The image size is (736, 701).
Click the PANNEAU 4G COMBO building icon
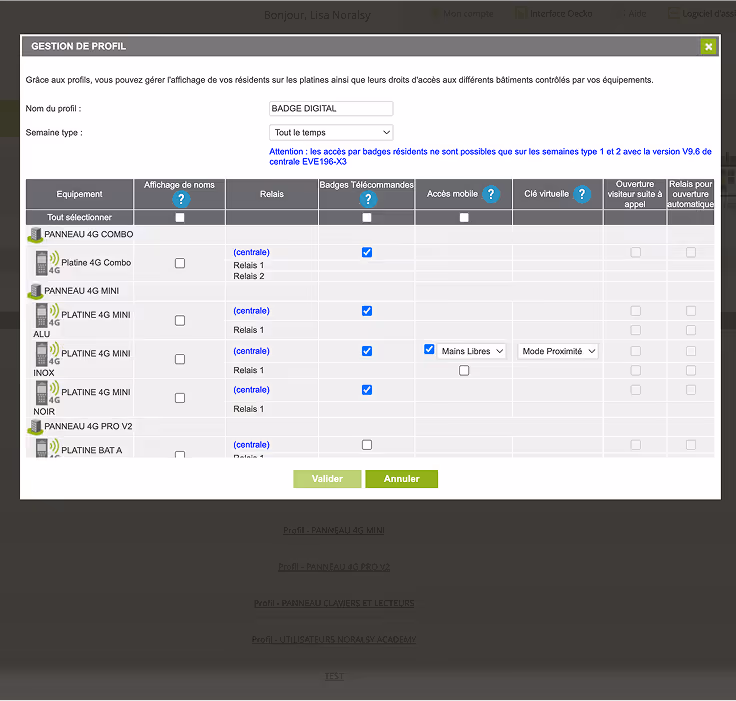tap(35, 235)
